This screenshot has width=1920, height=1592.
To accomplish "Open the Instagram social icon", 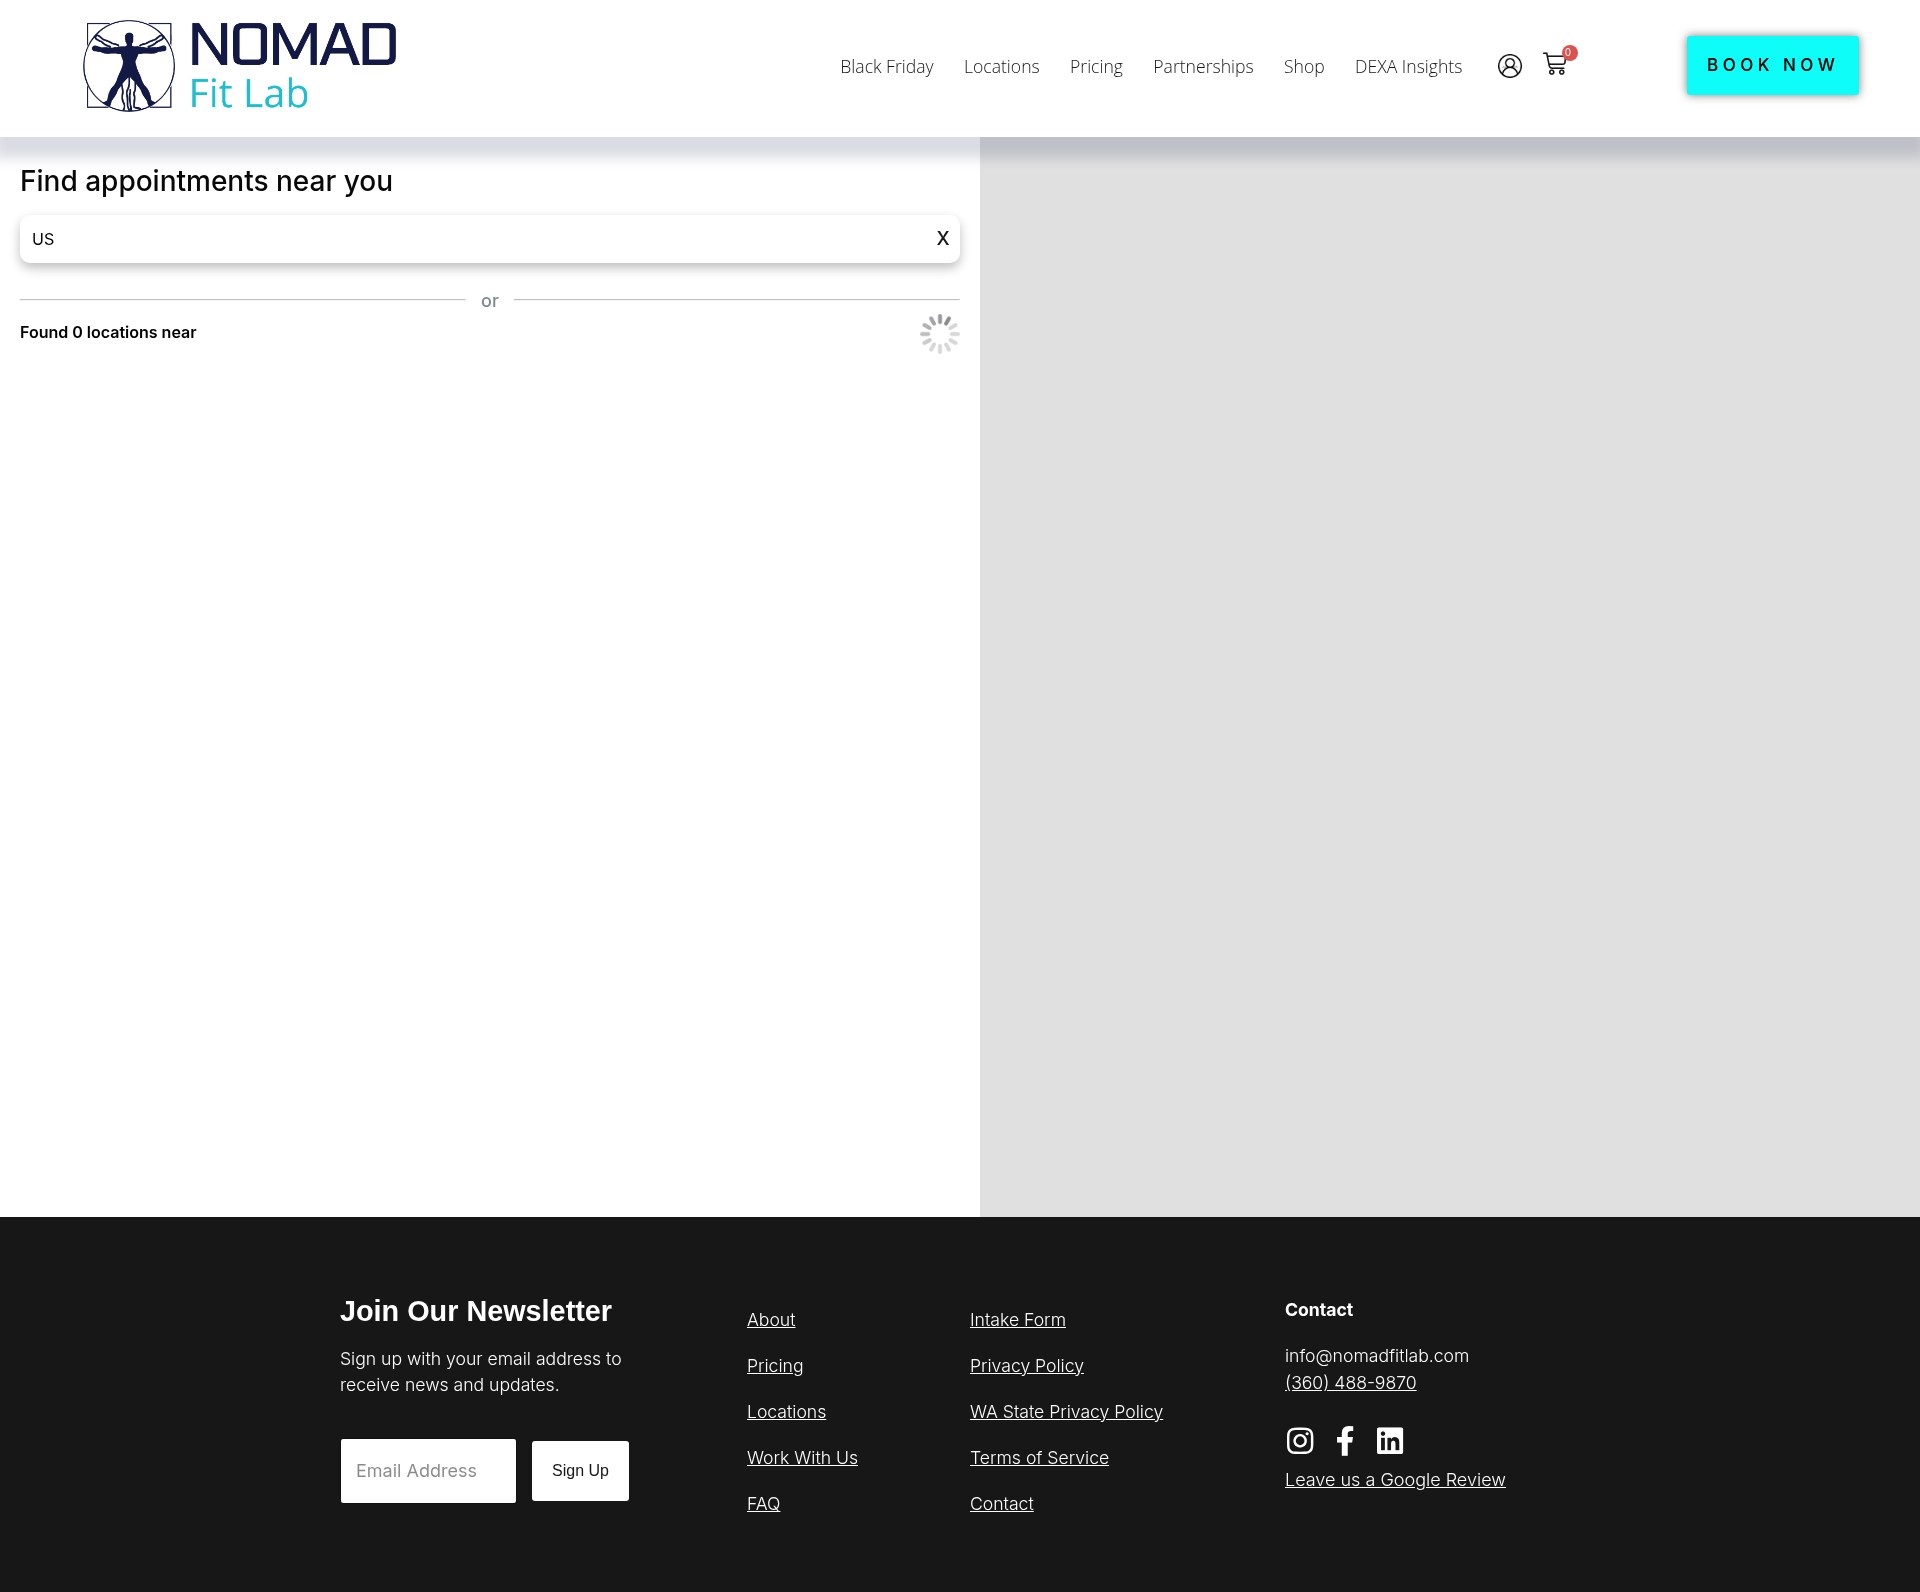I will [x=1300, y=1440].
